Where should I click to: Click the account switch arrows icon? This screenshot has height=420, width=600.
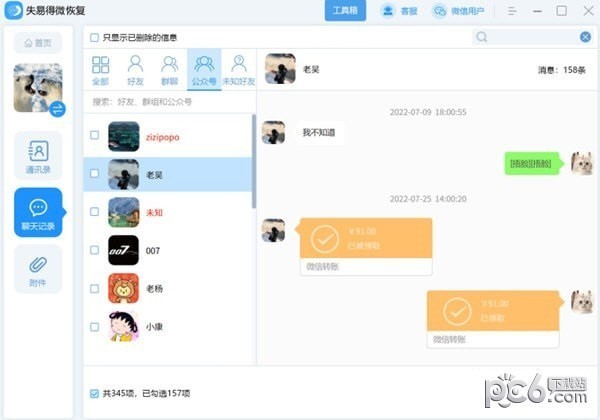[x=57, y=109]
